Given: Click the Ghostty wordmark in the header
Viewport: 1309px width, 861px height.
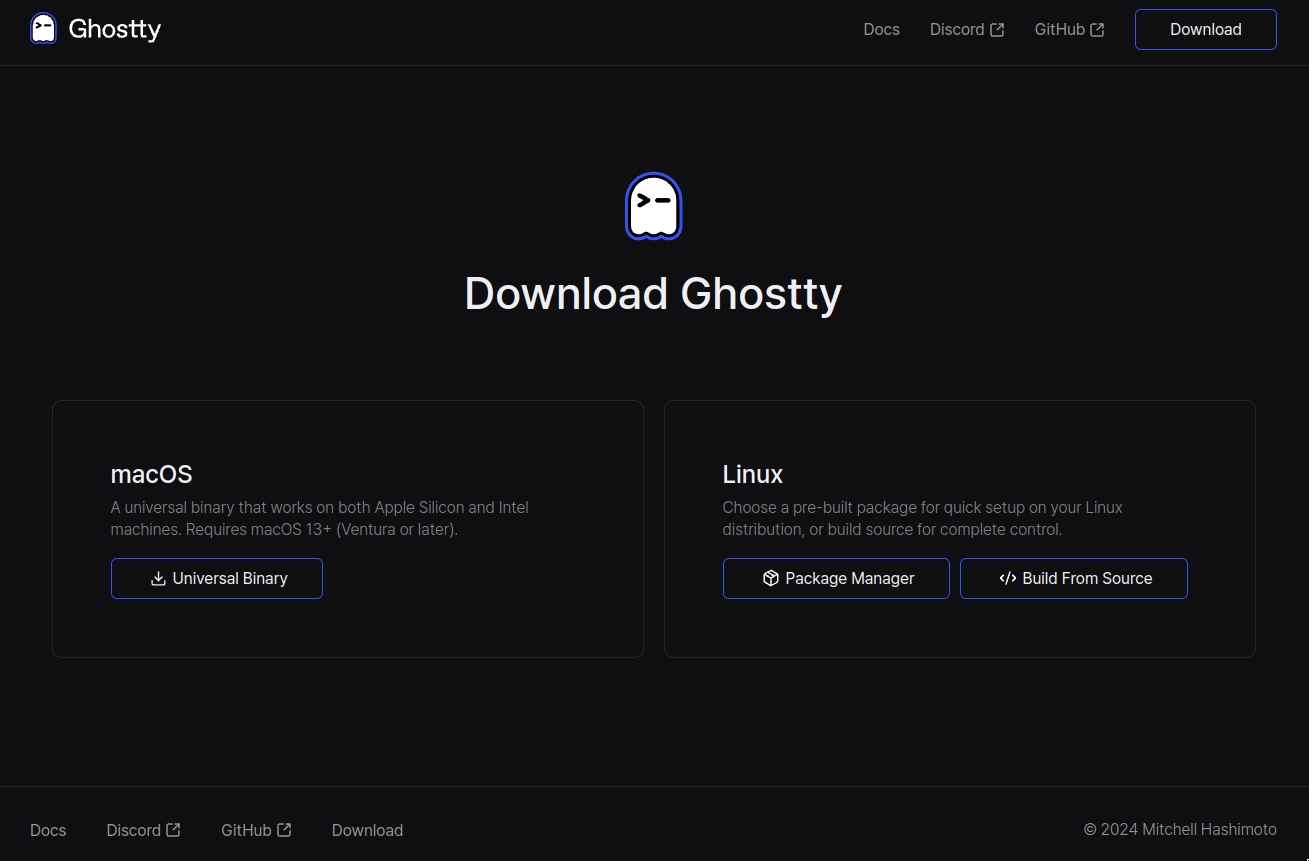Looking at the screenshot, I should point(114,29).
